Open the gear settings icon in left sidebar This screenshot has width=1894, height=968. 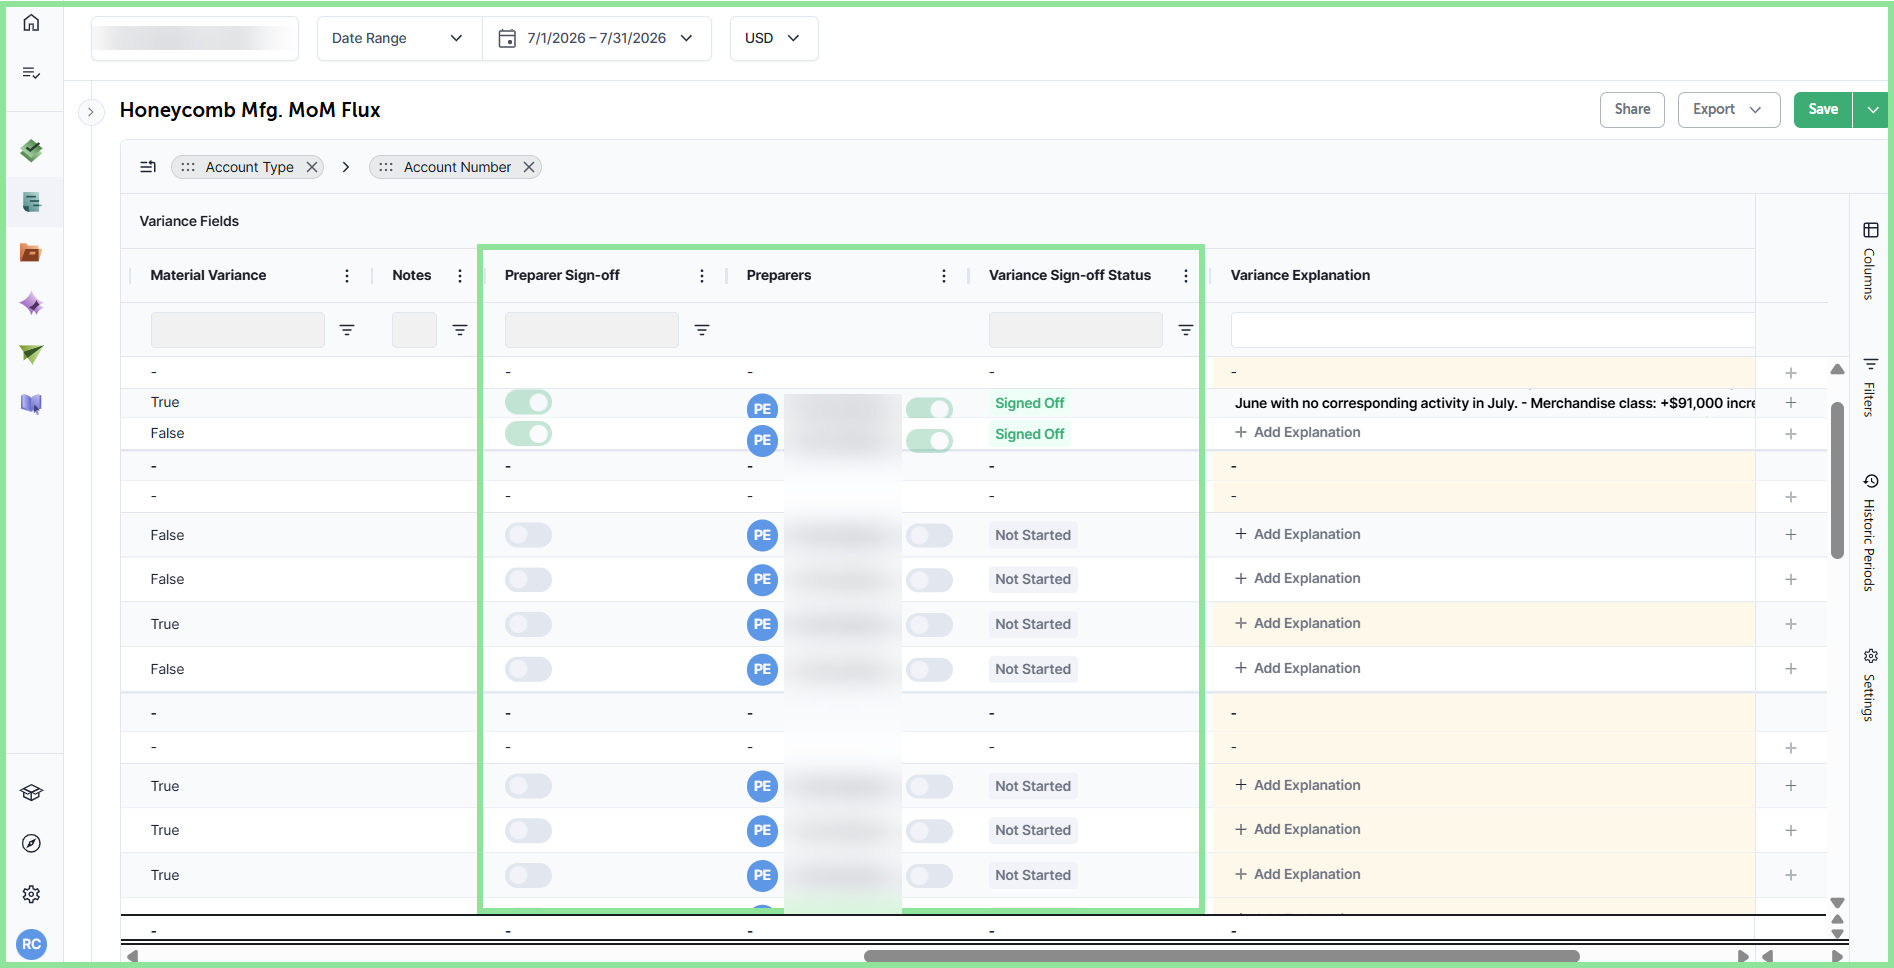pos(31,894)
